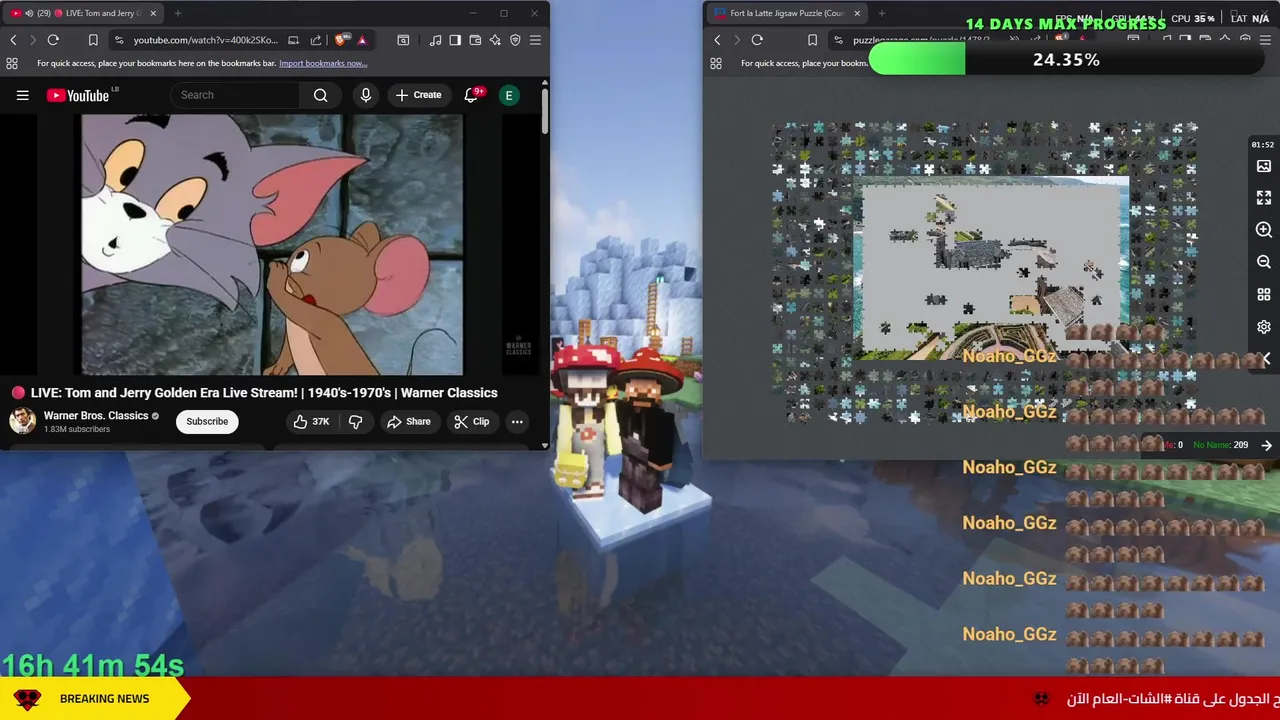Clip the Tom and Jerry live stream
The height and width of the screenshot is (720, 1280).
coord(471,422)
